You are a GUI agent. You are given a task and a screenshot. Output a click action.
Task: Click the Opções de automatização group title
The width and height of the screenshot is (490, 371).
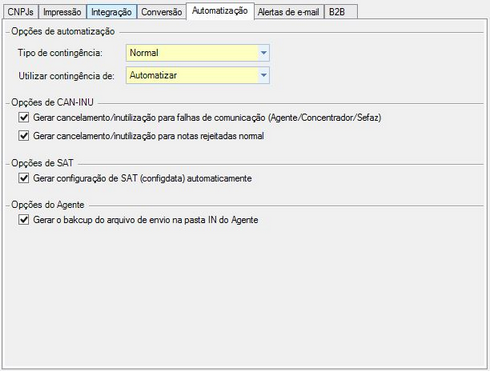[63, 31]
